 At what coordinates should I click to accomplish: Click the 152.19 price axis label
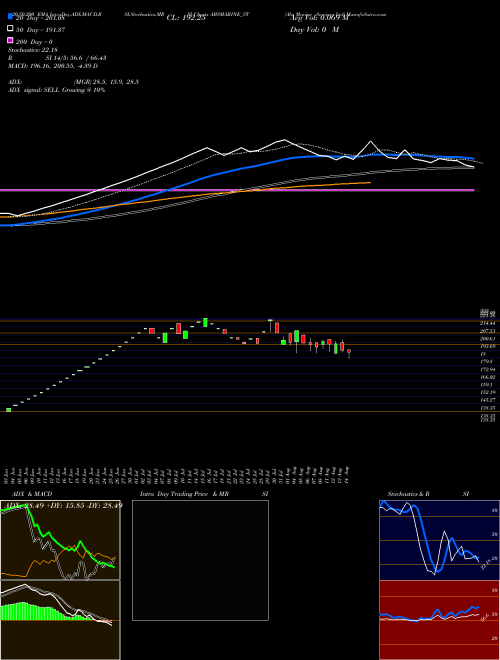tap(488, 392)
